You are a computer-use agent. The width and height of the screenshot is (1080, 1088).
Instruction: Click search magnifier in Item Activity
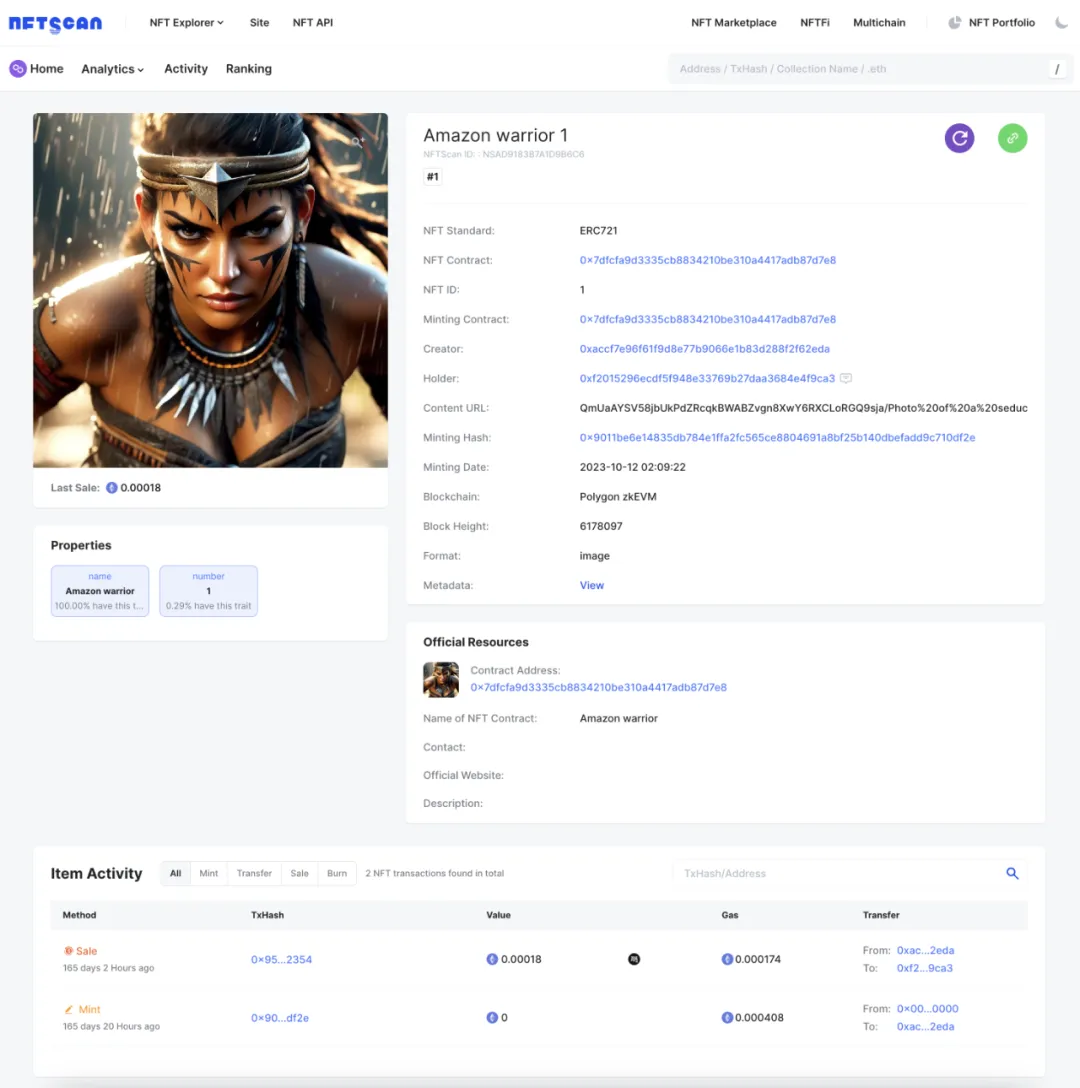(1012, 873)
